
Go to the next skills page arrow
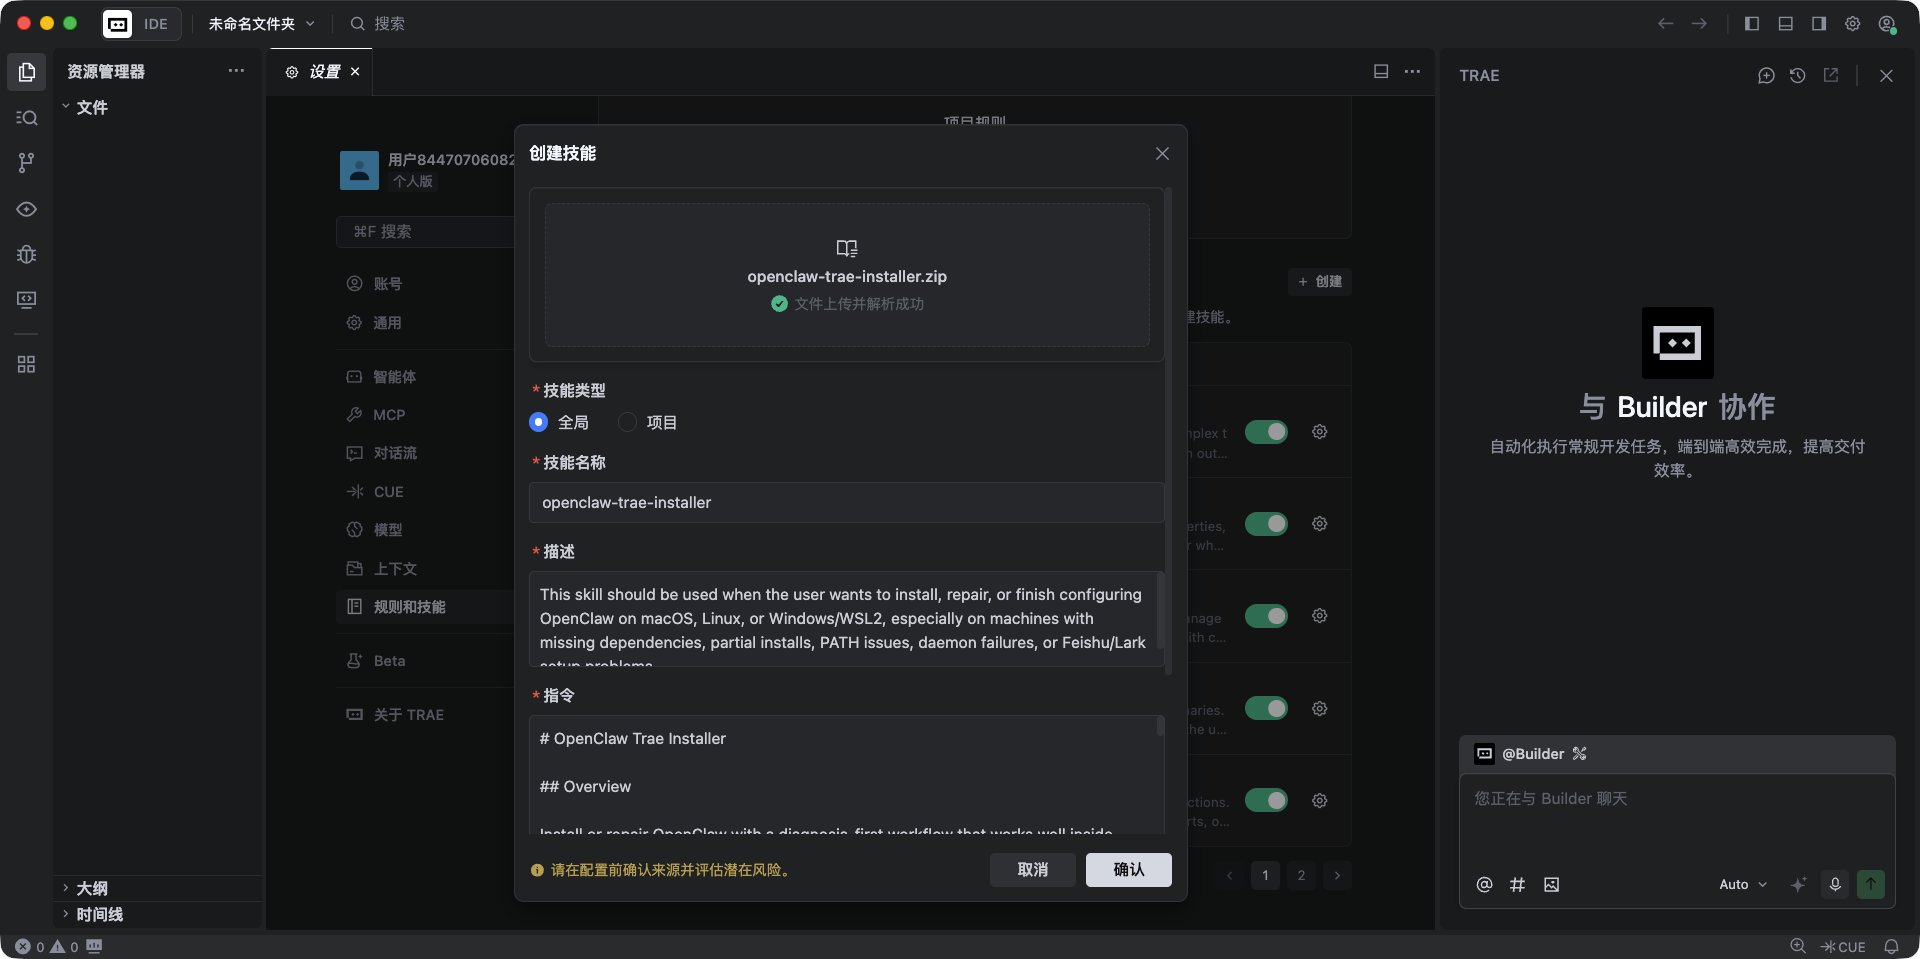pos(1337,876)
